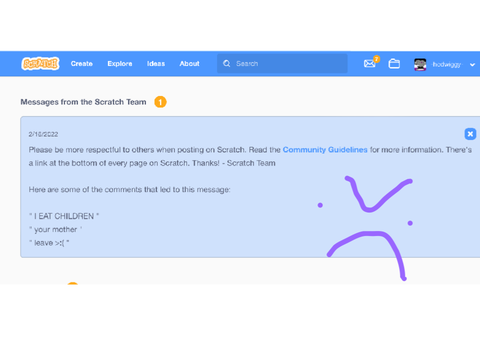Click the orange unread count badge on envelope
This screenshot has height=360, width=480.
click(x=376, y=59)
